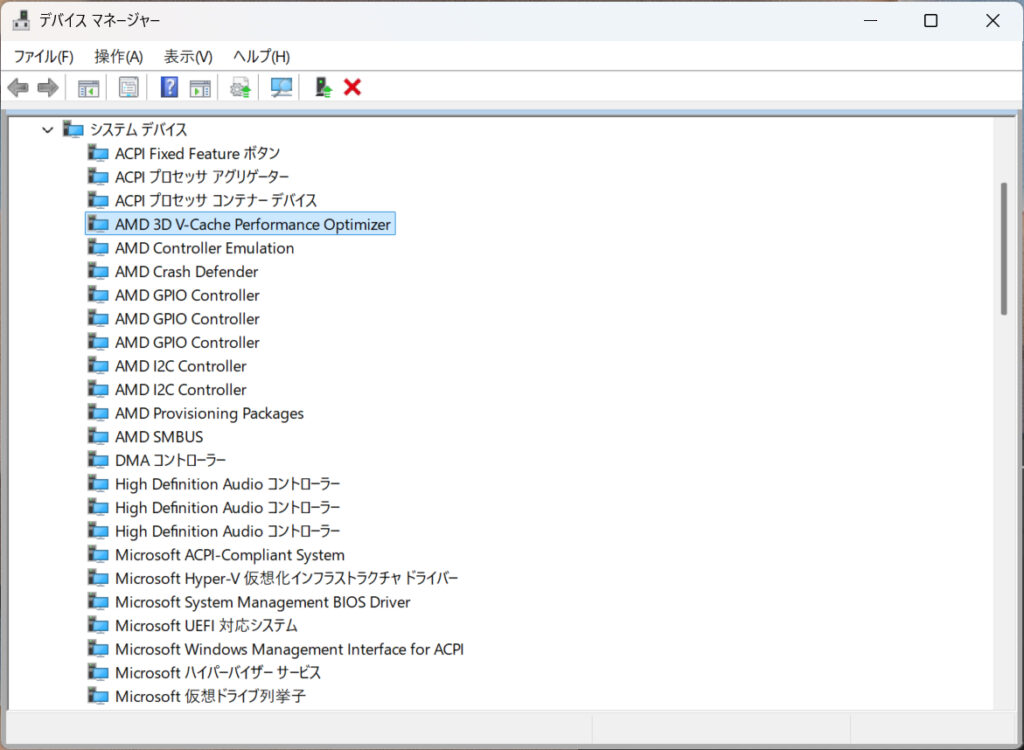Select Microsoft System Management BIOS Driver
This screenshot has width=1024, height=750.
click(x=263, y=602)
